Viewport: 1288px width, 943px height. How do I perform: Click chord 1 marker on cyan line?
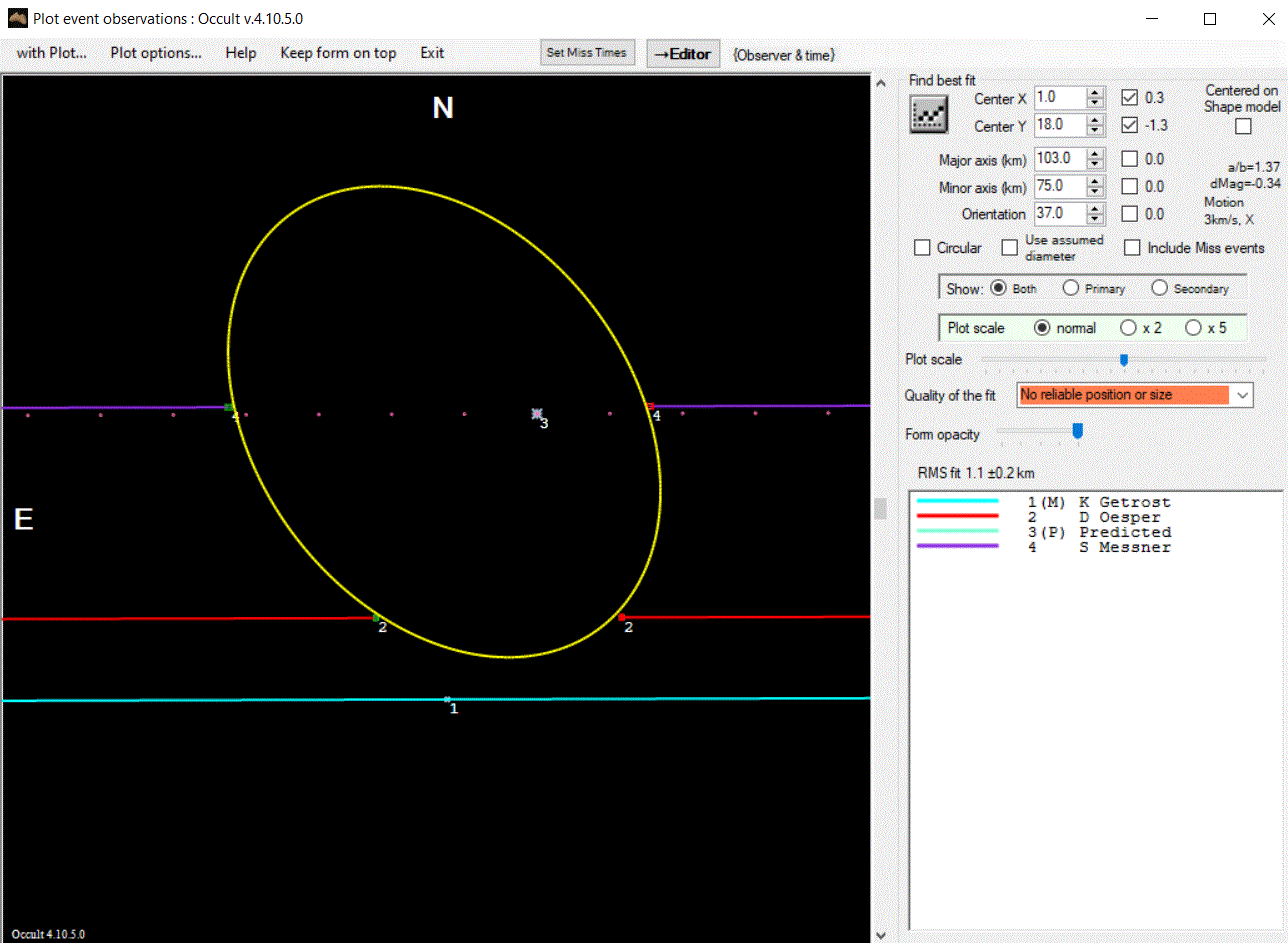(x=448, y=700)
